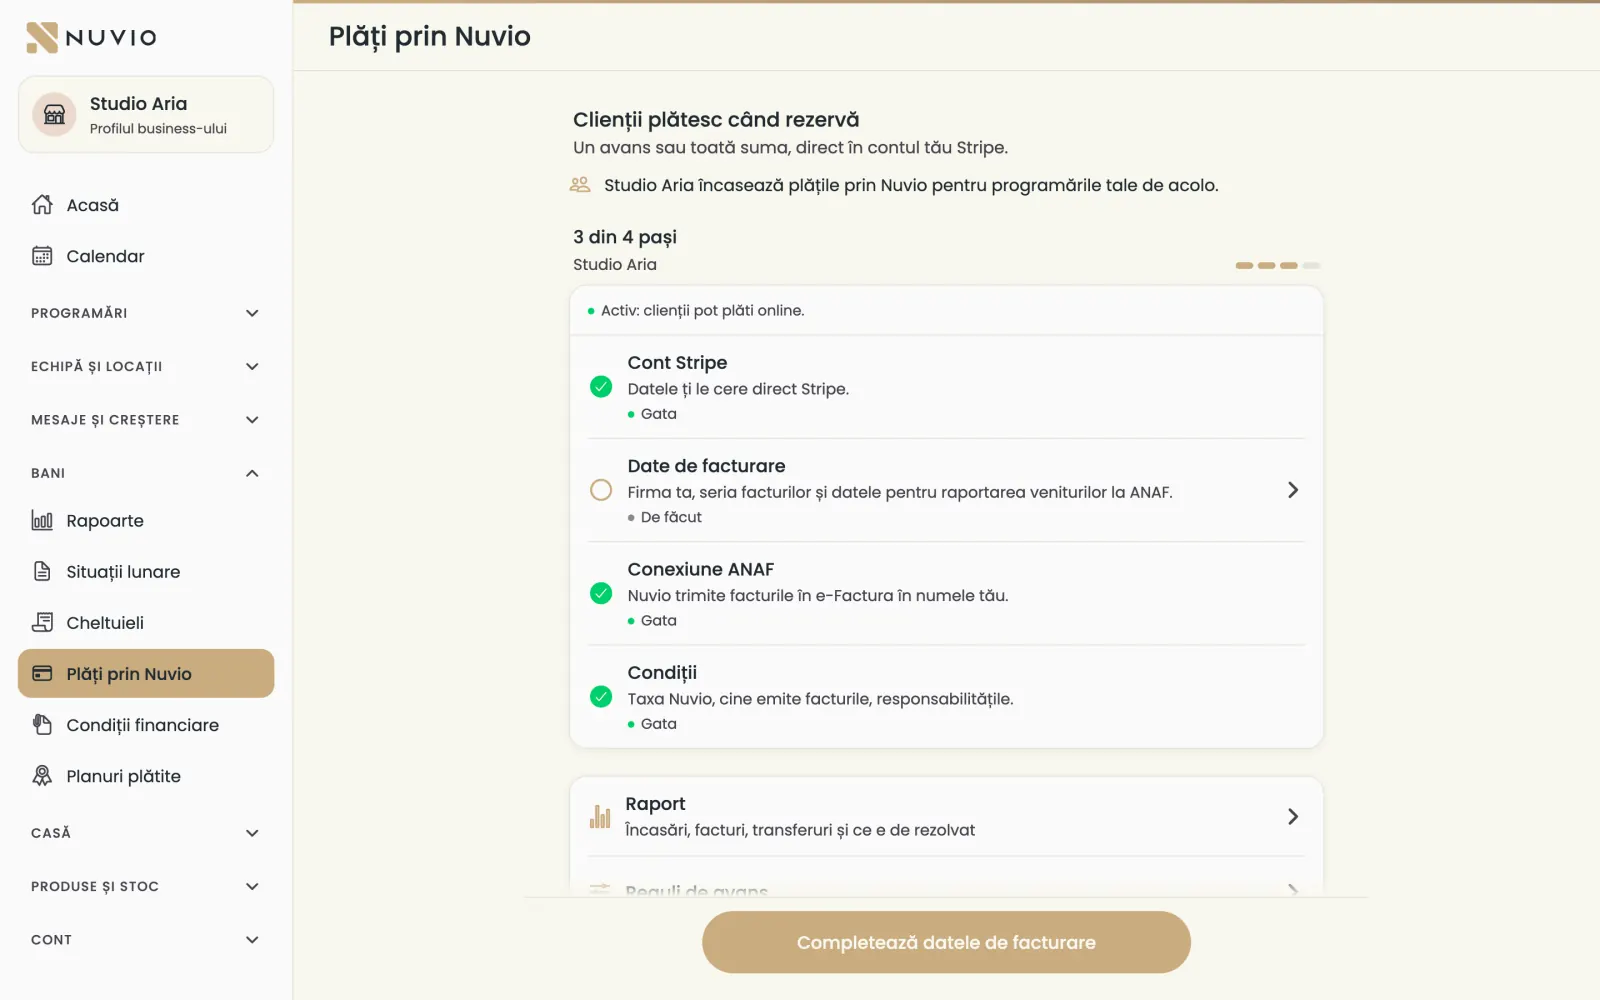Image resolution: width=1600 pixels, height=1000 pixels.
Task: Click the green check for Cont Stripe
Action: pos(601,387)
